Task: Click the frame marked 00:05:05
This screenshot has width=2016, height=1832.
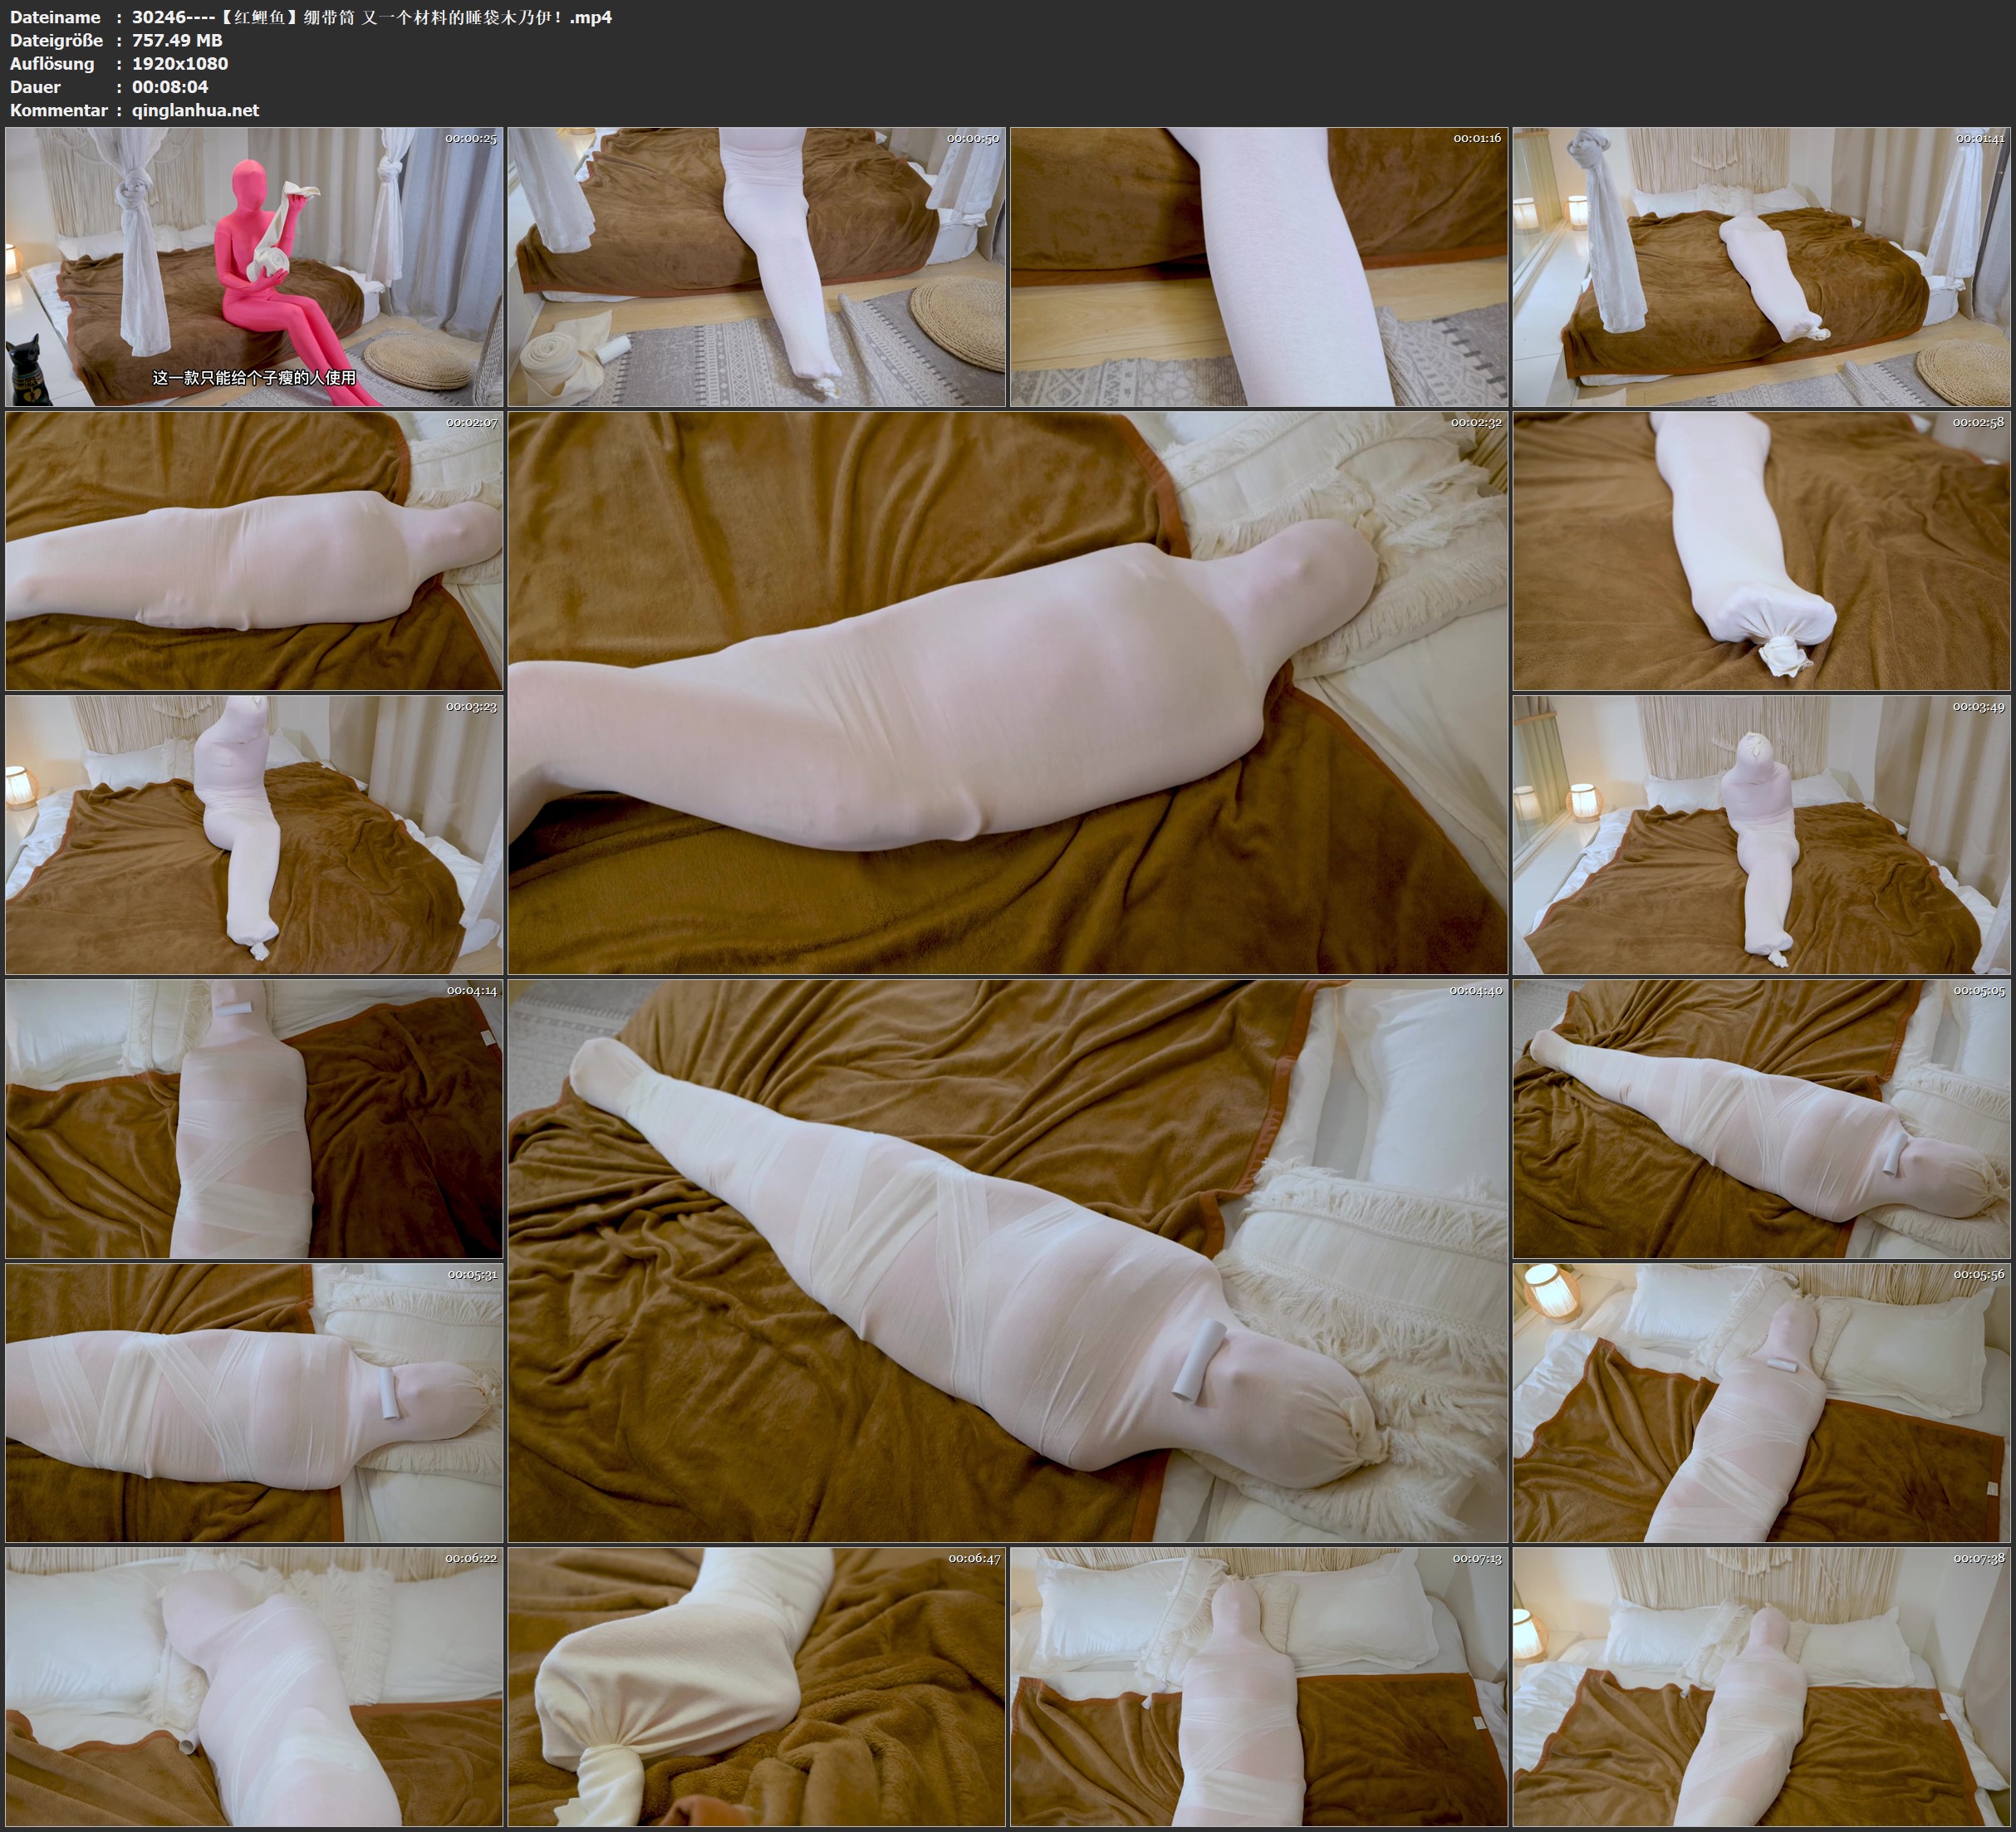Action: pos(1761,1118)
